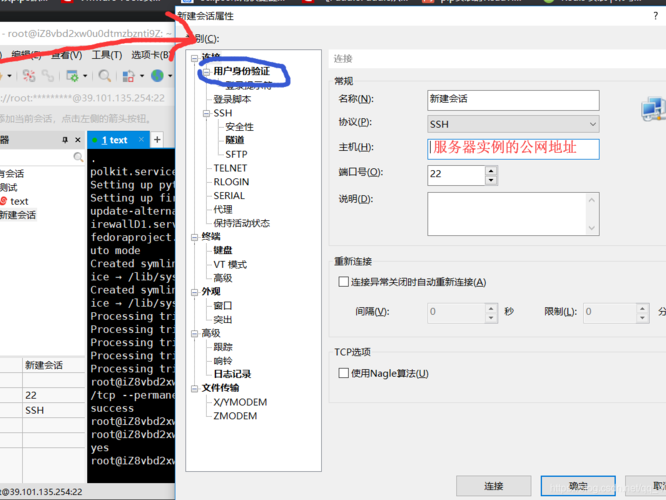The image size is (666, 500).
Task: Decrease the 间隔 interval spinner
Action: coord(491,318)
